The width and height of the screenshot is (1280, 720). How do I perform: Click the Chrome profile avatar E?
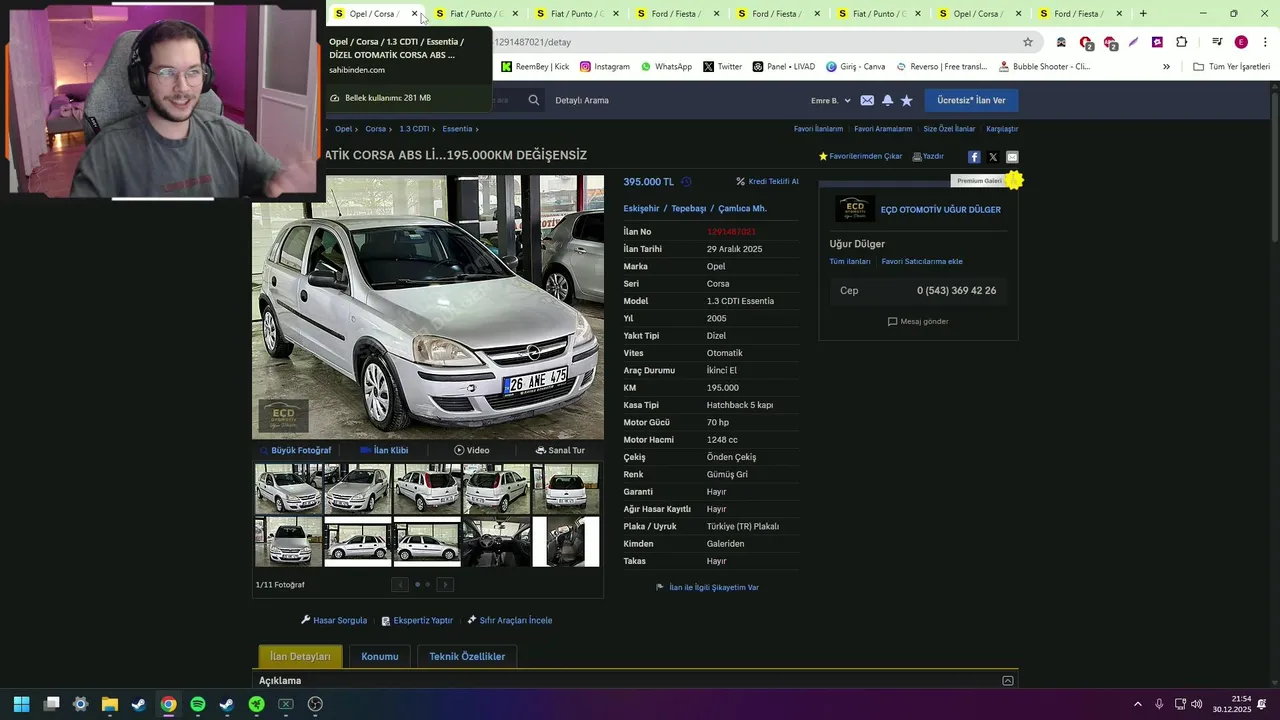point(1241,42)
